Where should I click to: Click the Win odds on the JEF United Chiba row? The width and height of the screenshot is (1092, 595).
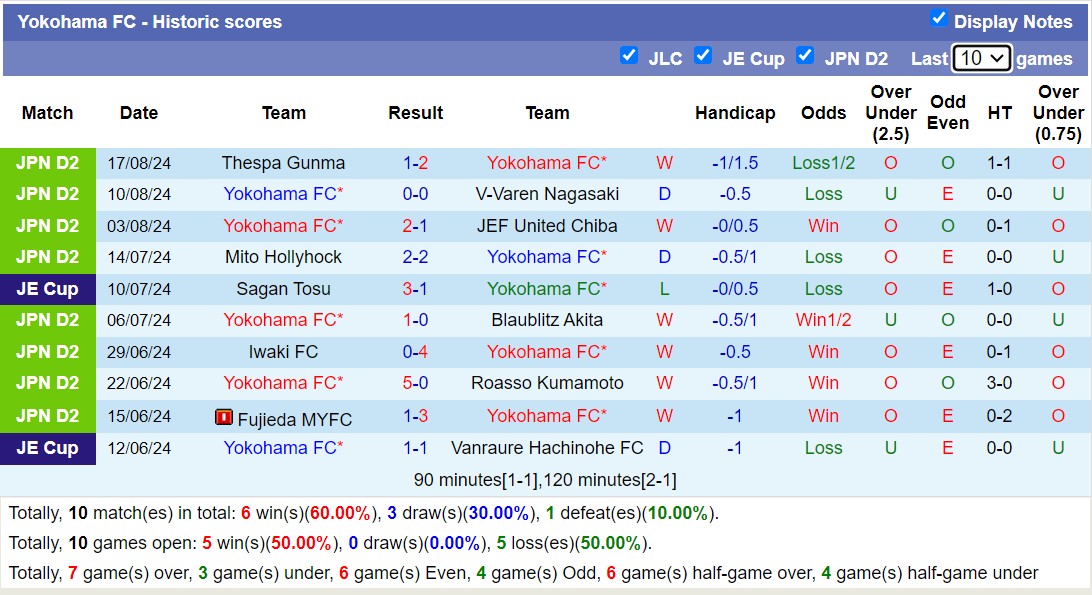(823, 226)
